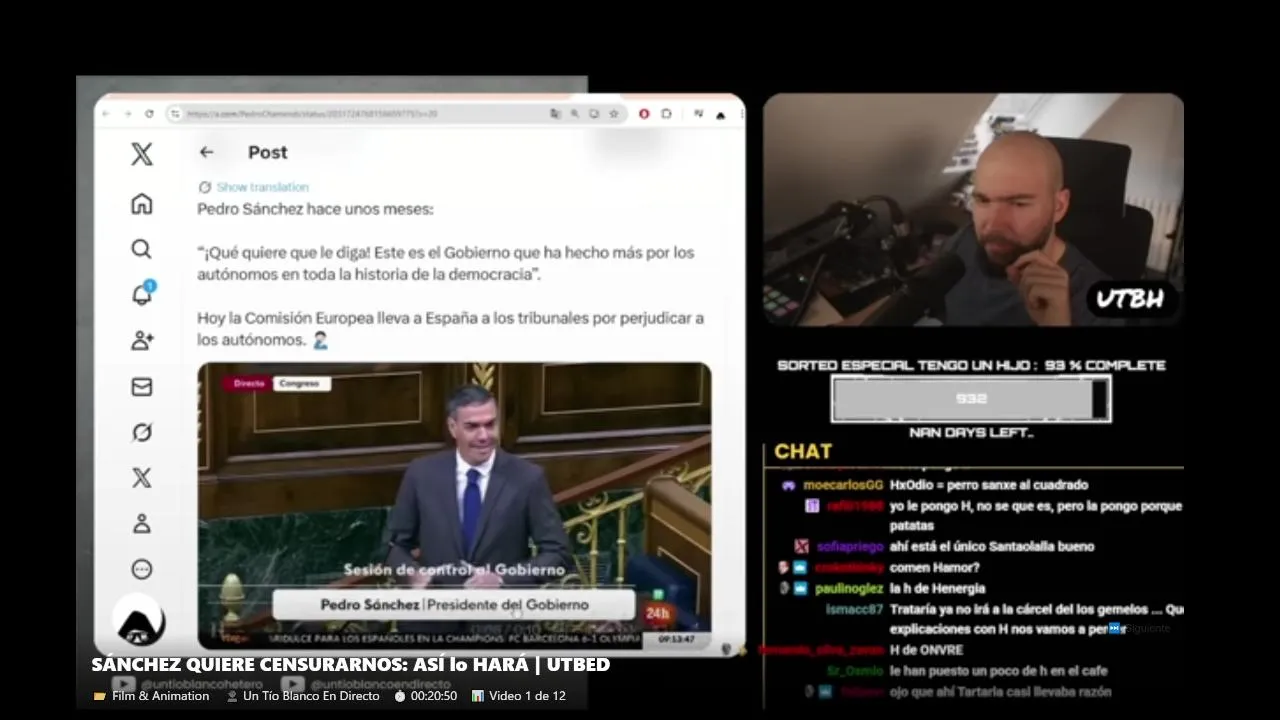Open the follow-people icon in X sidebar
1280x720 pixels.
click(142, 340)
